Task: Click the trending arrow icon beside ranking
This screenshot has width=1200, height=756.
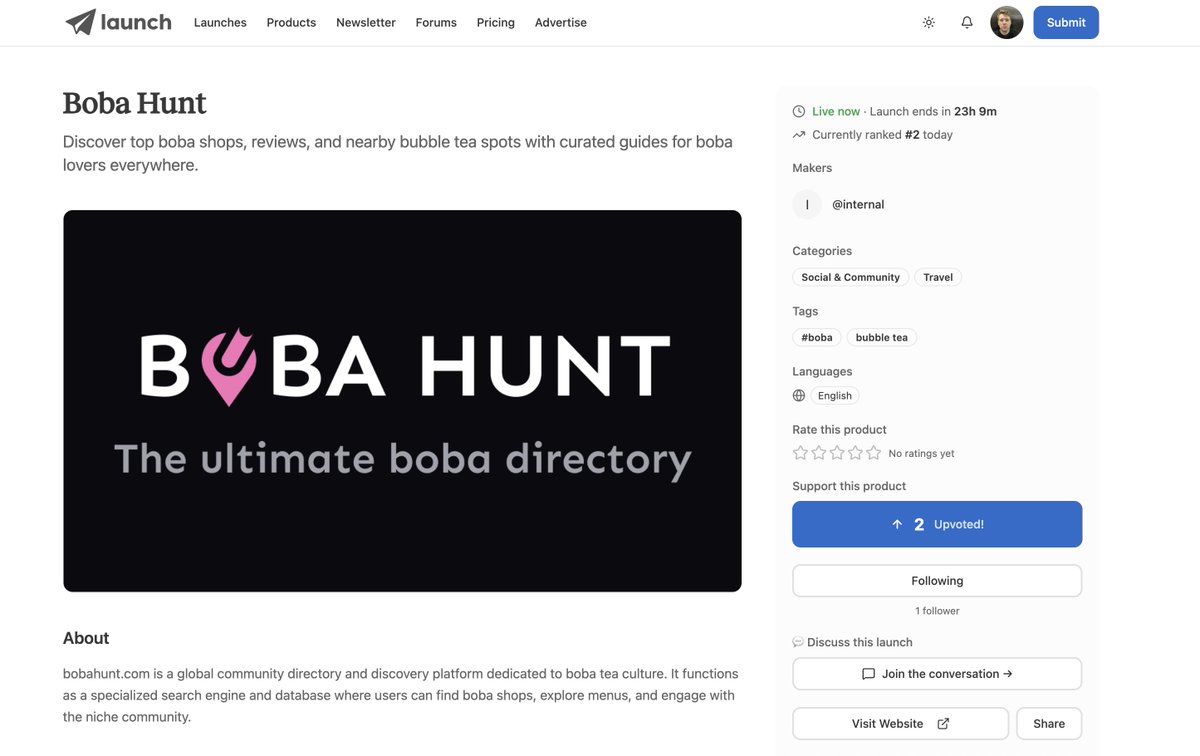Action: pos(799,135)
